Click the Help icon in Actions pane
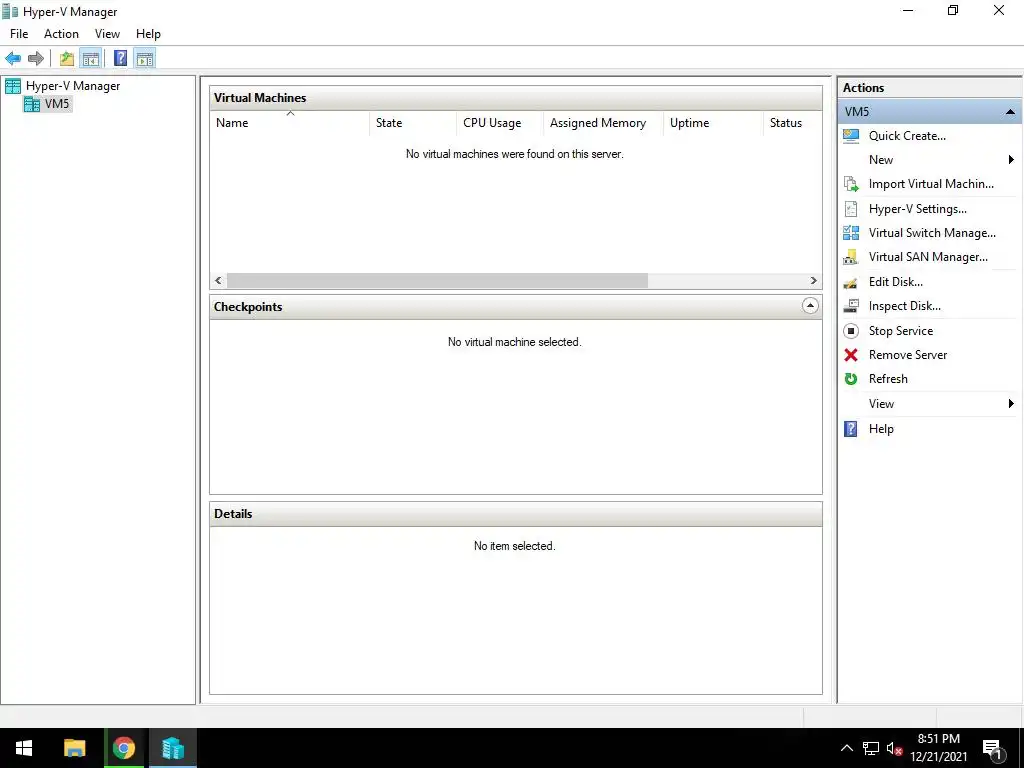 (x=851, y=429)
